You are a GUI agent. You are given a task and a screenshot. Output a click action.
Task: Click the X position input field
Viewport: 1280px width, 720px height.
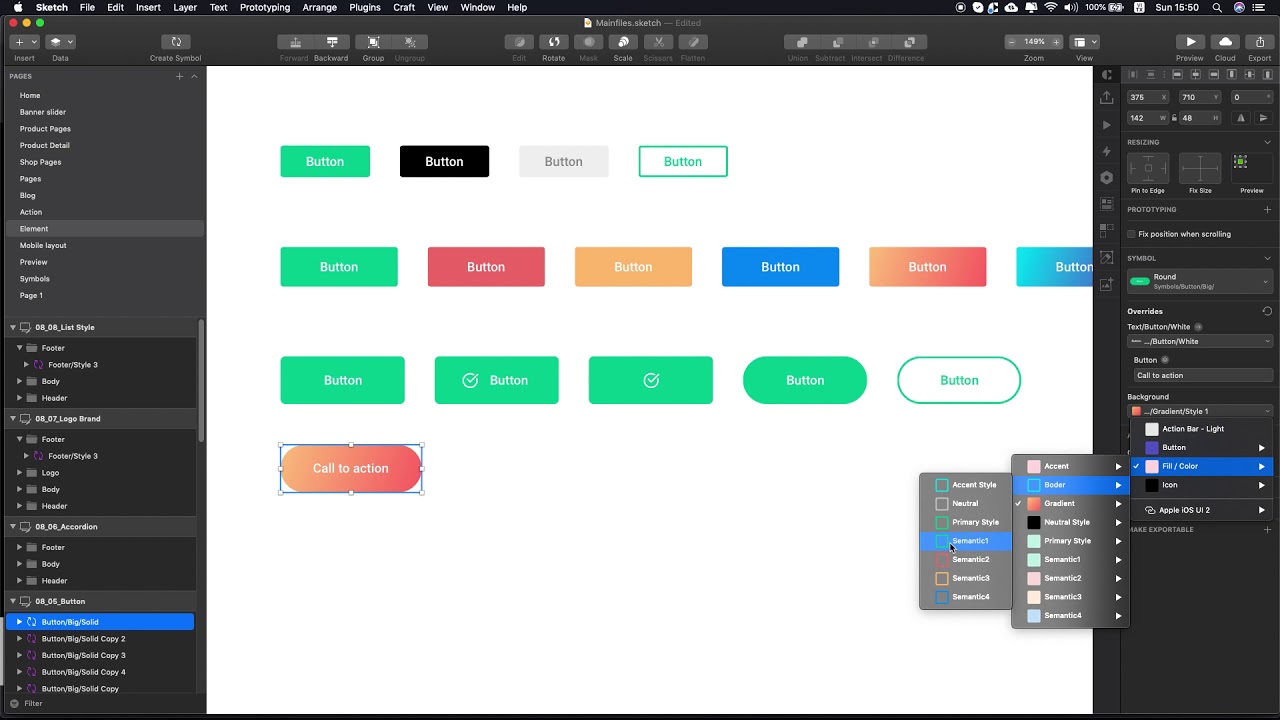pyautogui.click(x=1148, y=97)
